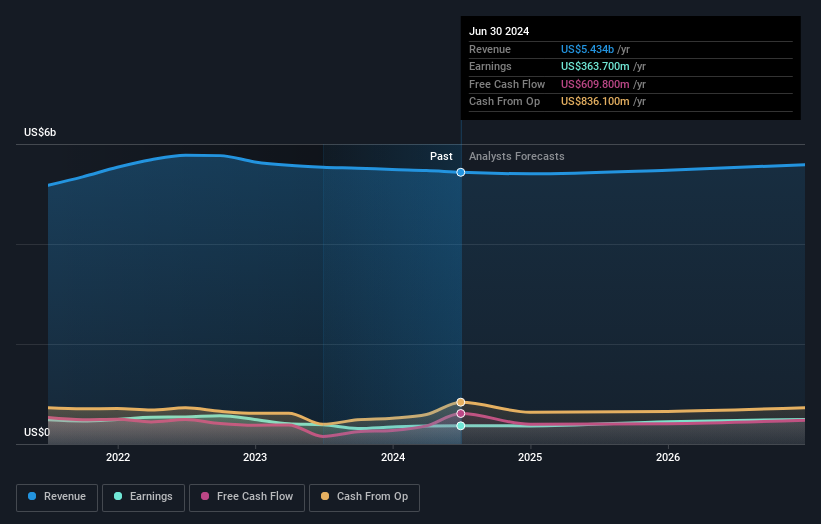
Task: Click the pink Free Cash Flow data point
Action: pyautogui.click(x=461, y=414)
